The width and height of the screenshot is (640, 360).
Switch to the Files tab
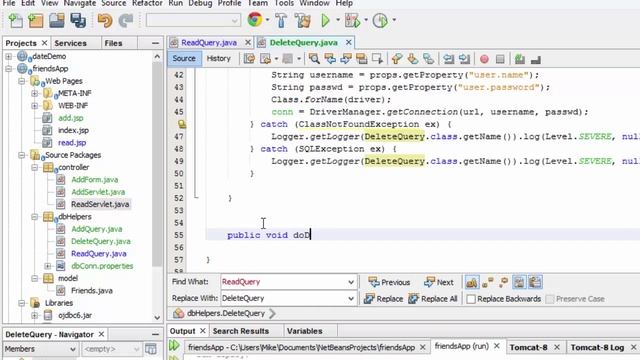pos(113,43)
